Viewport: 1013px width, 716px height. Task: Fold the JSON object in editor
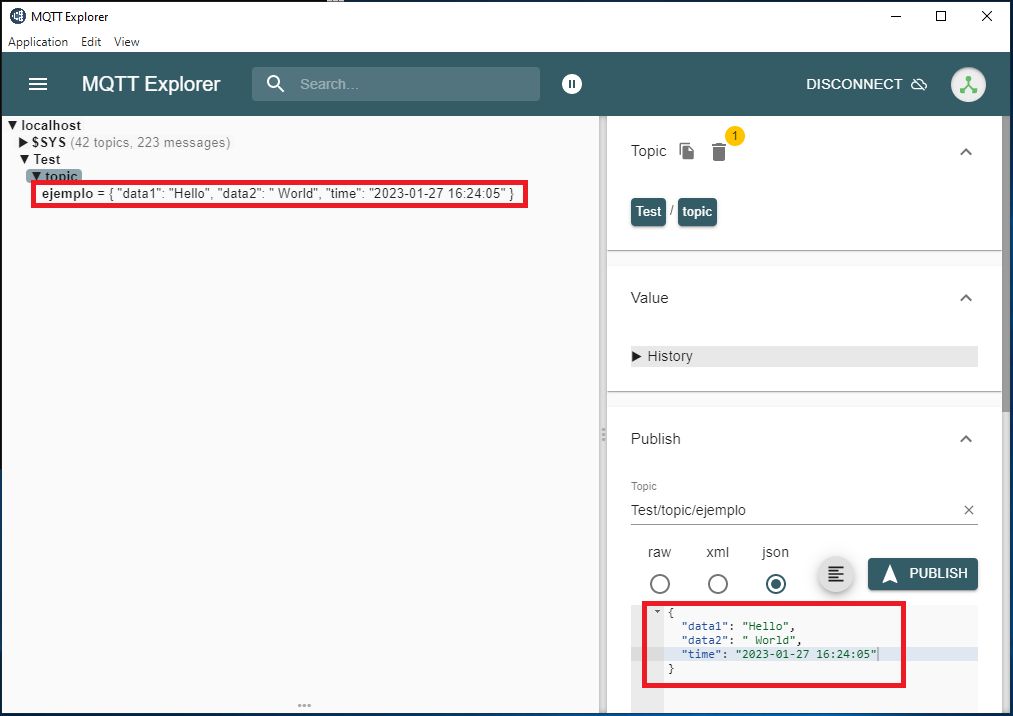(657, 611)
